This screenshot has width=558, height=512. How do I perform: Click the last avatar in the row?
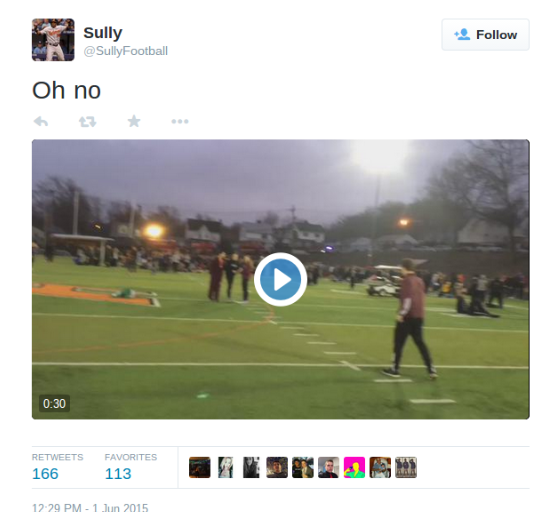[x=406, y=467]
